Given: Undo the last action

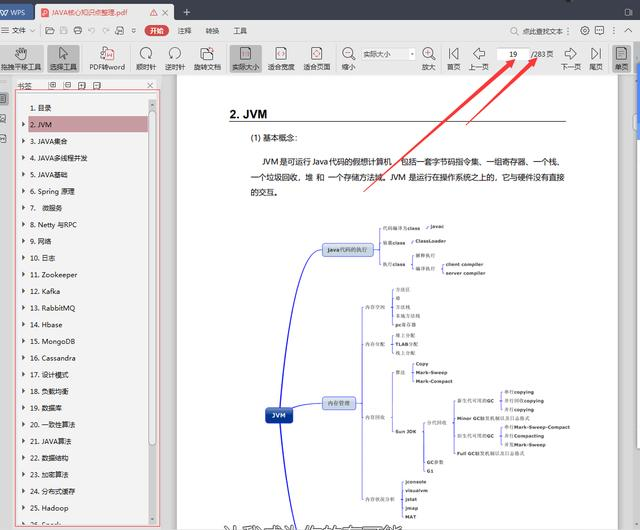Looking at the screenshot, I should (x=91, y=31).
